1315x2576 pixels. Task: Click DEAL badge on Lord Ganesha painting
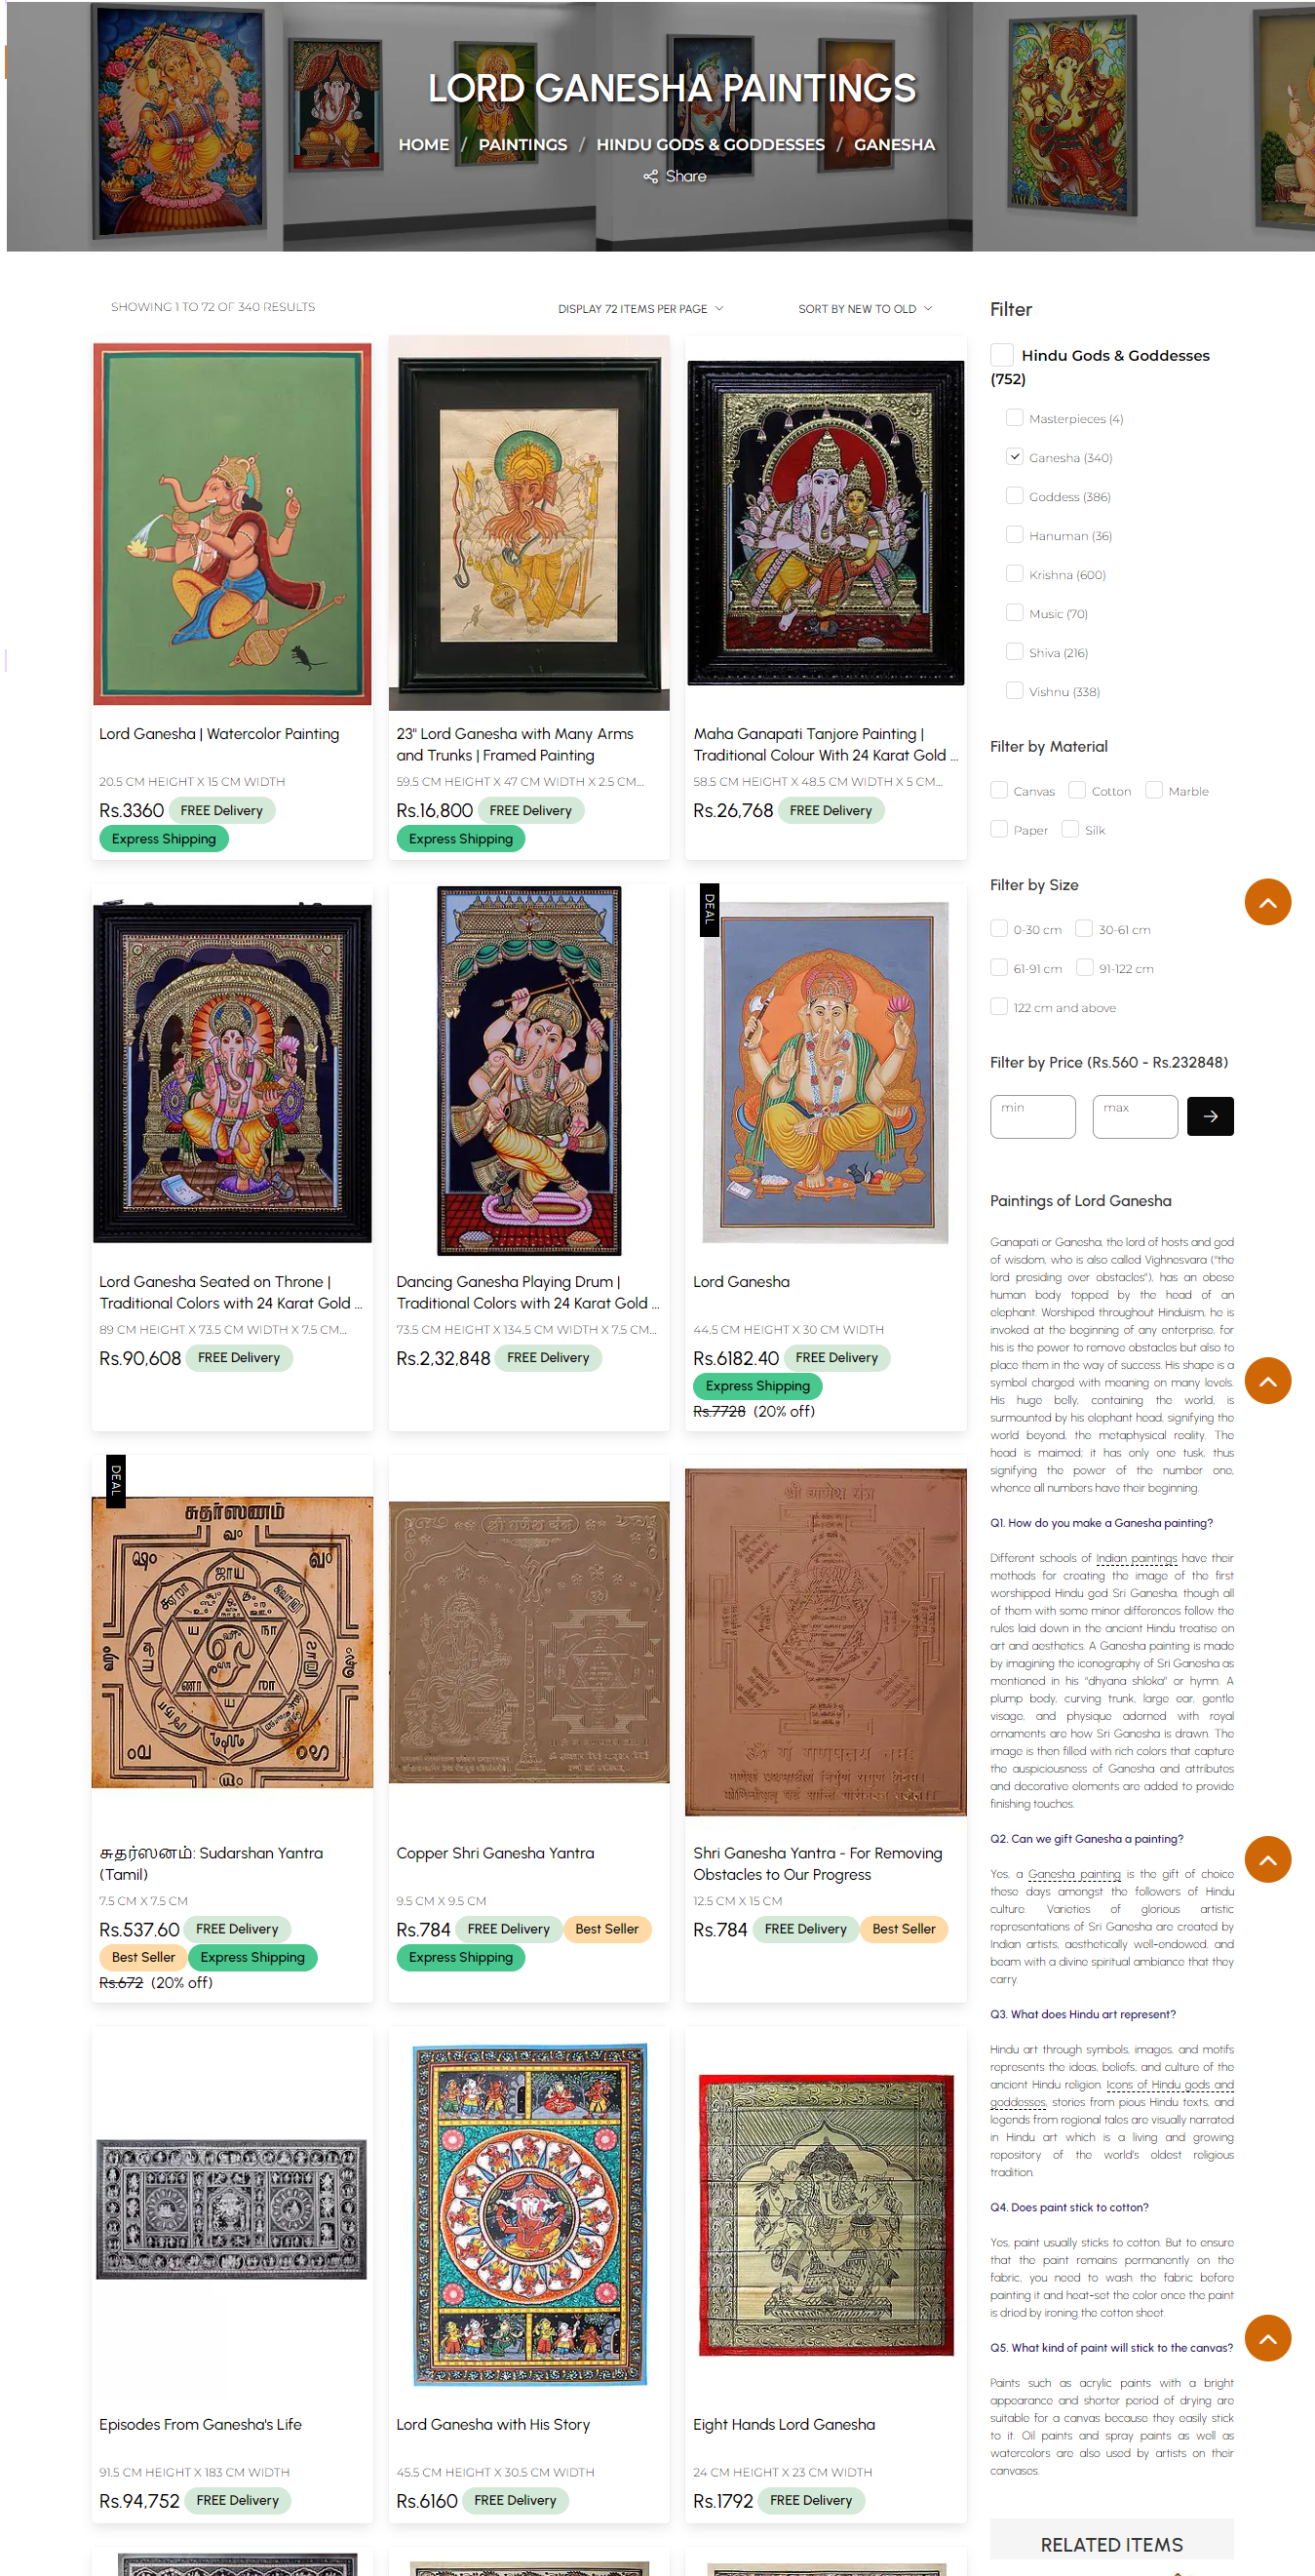click(709, 909)
